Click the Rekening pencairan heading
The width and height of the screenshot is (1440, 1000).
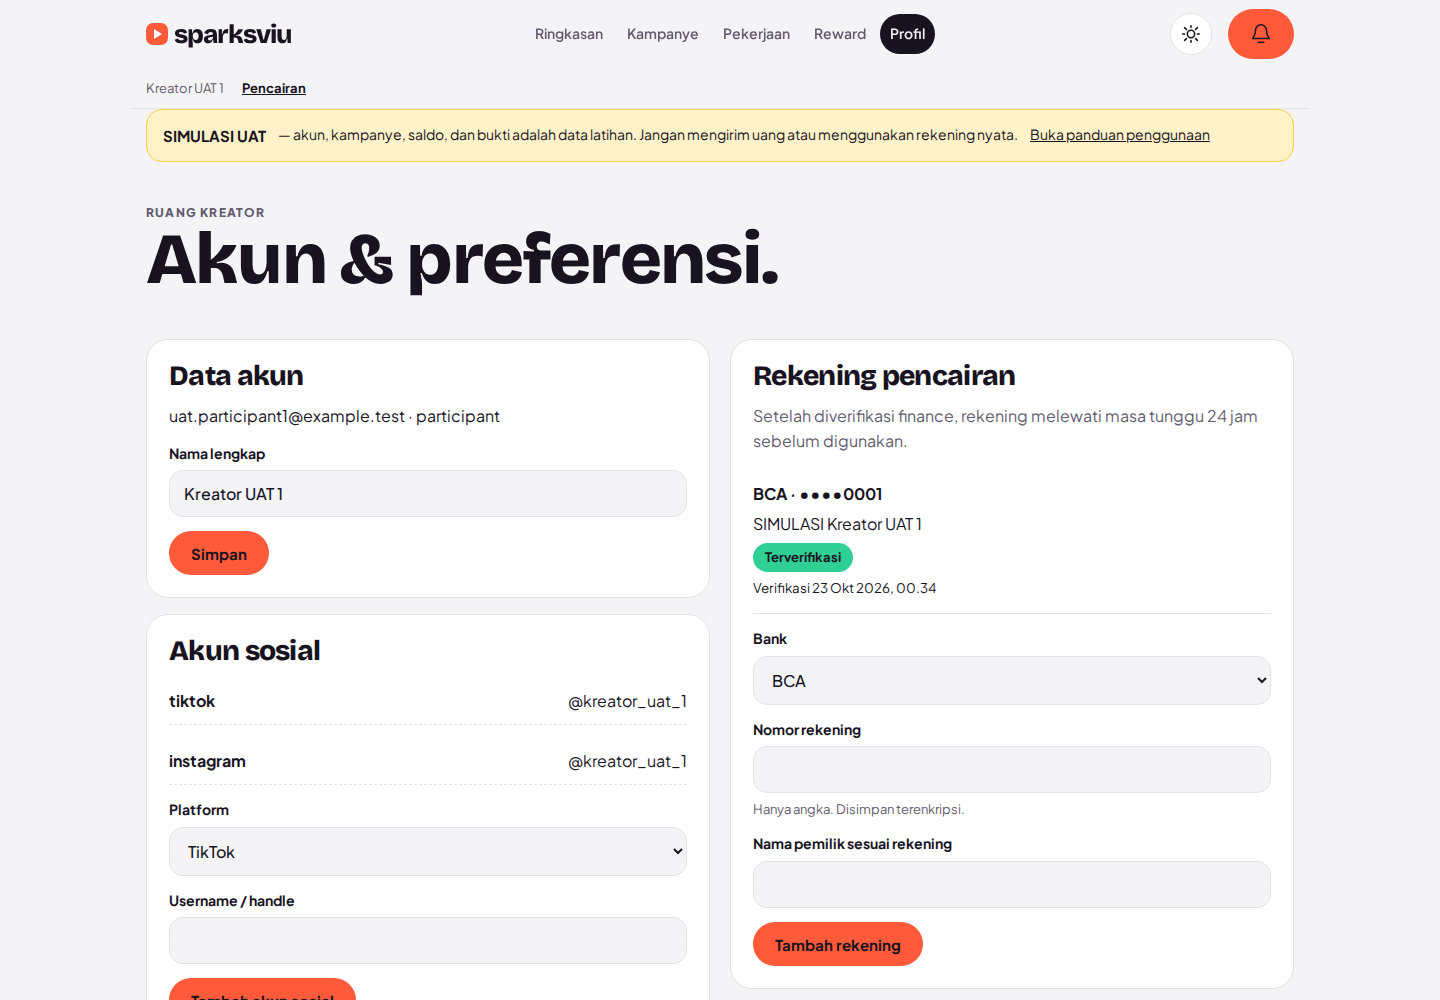pos(884,376)
